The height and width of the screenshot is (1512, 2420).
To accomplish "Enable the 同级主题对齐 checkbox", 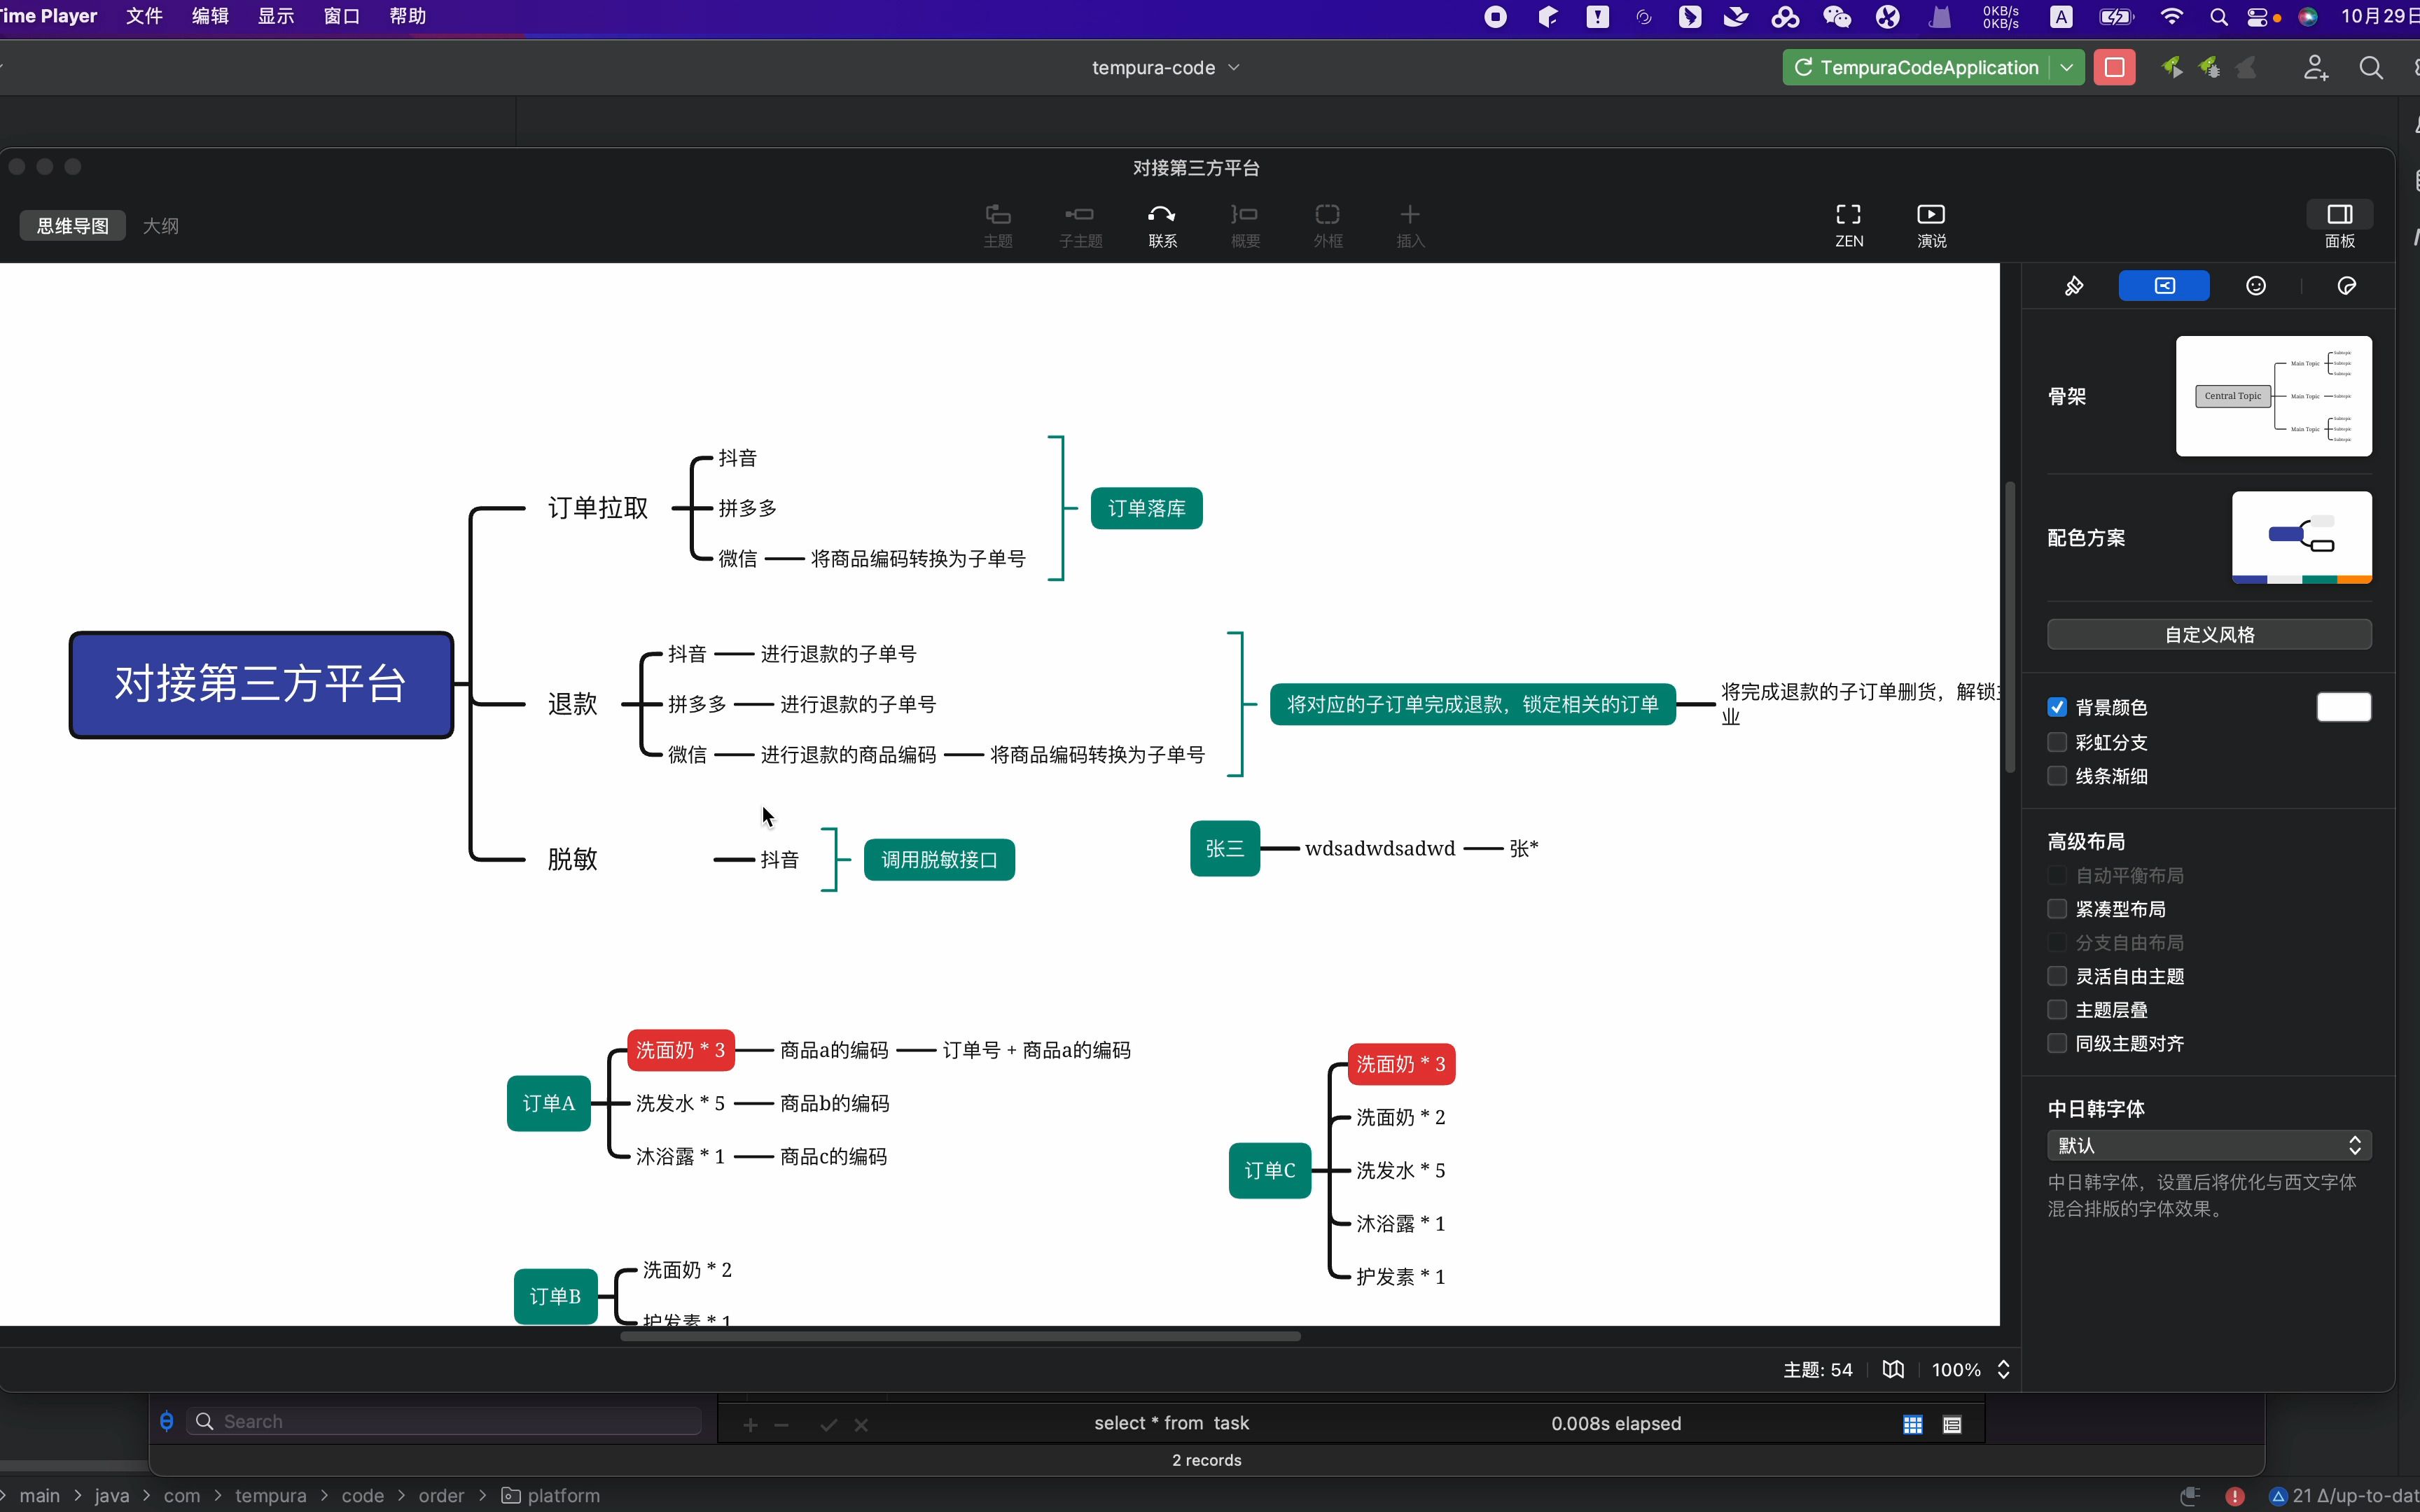I will tap(2057, 1043).
